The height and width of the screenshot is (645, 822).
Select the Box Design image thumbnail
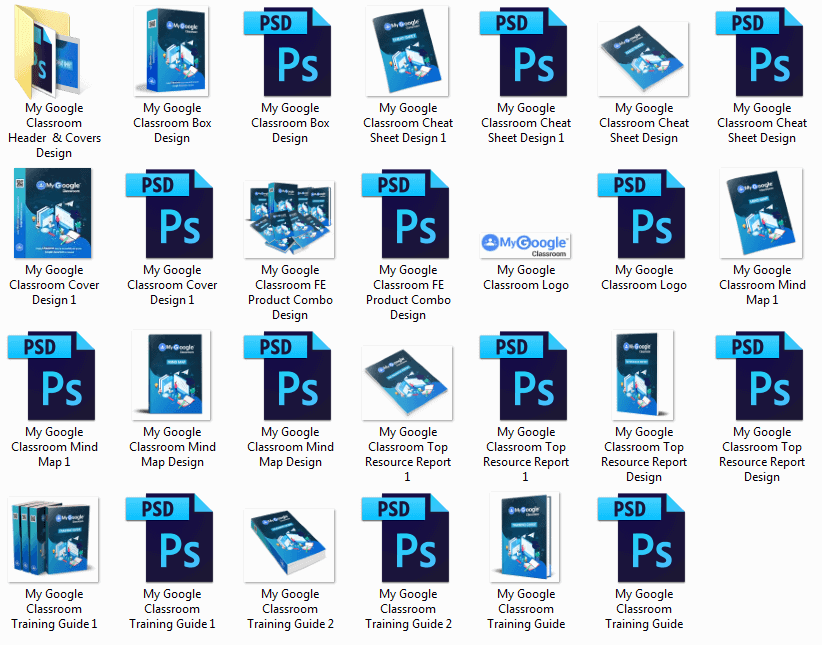coord(171,51)
